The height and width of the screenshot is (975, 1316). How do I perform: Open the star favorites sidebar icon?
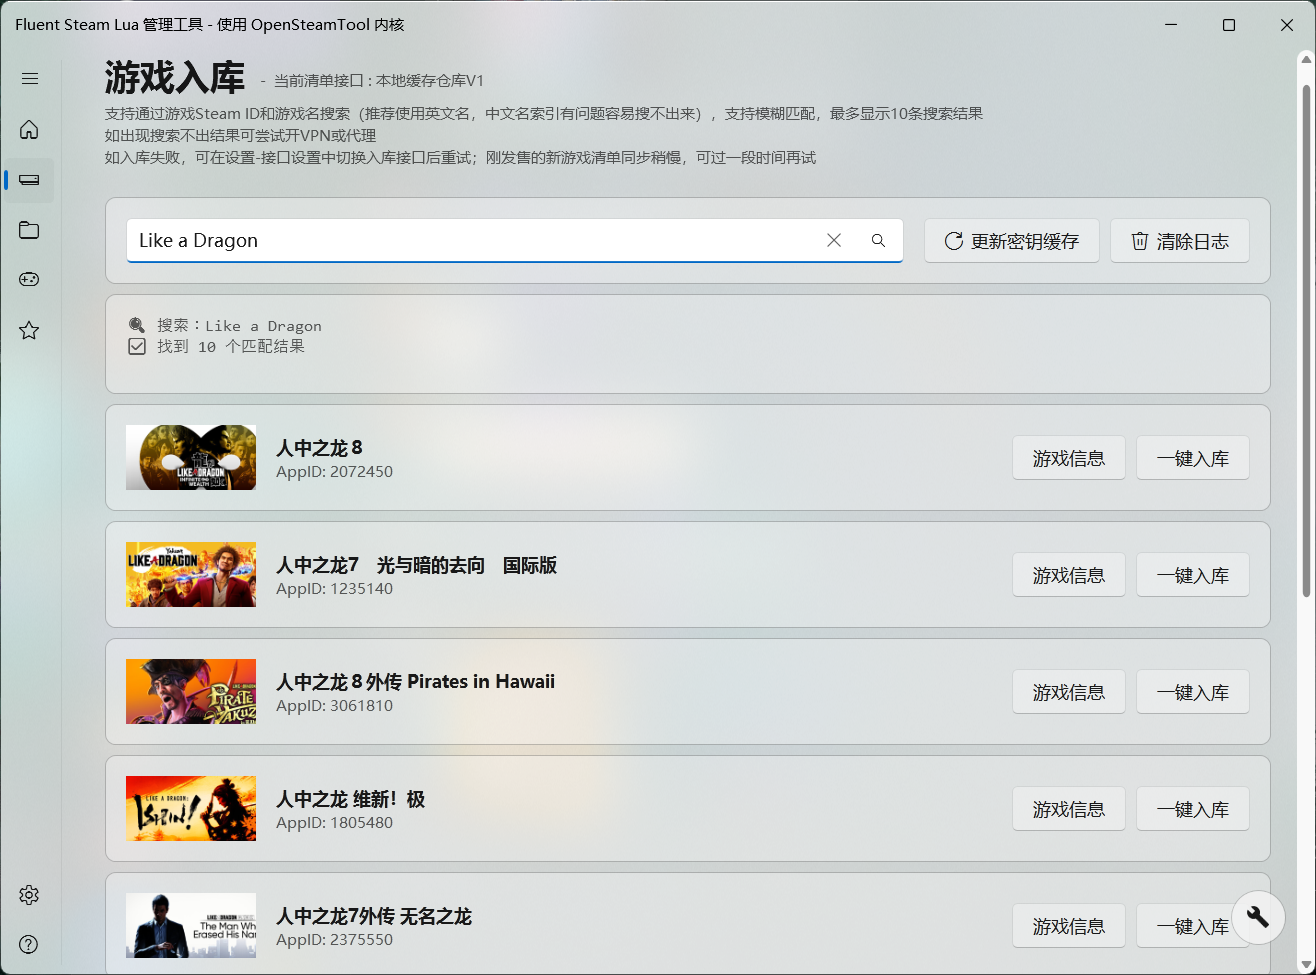click(29, 330)
